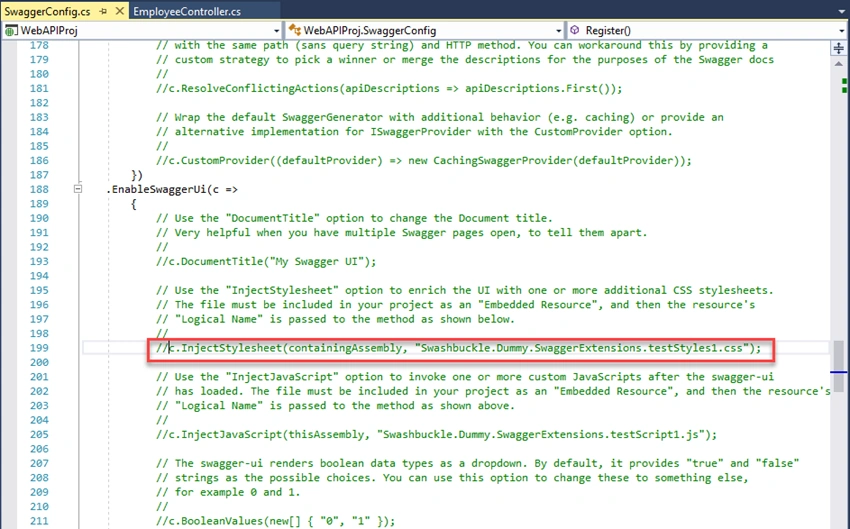Click the comment "has loaded. The file must be included"

493,391
